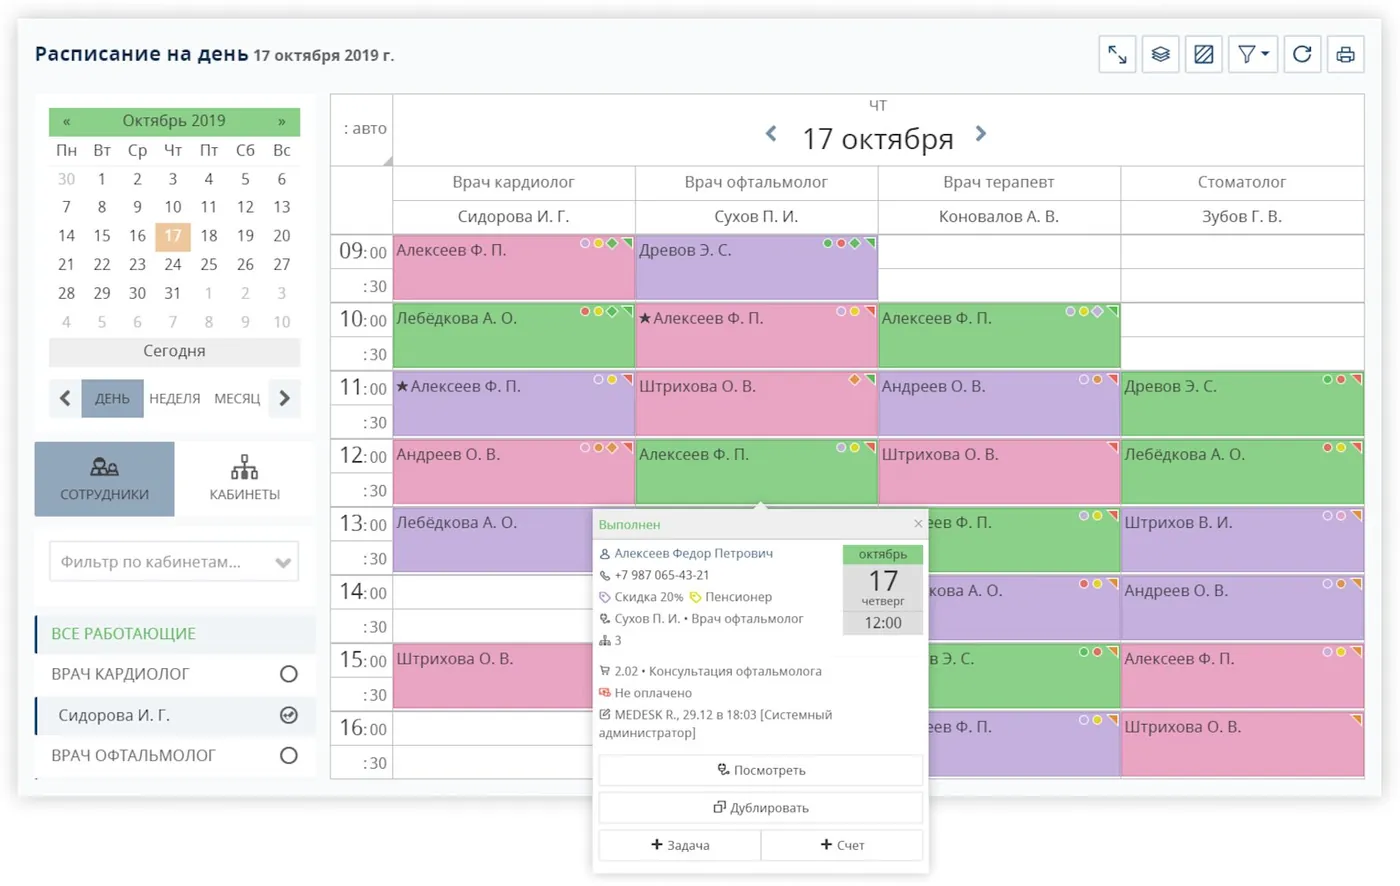
Task: Print the schedule
Action: click(1346, 55)
